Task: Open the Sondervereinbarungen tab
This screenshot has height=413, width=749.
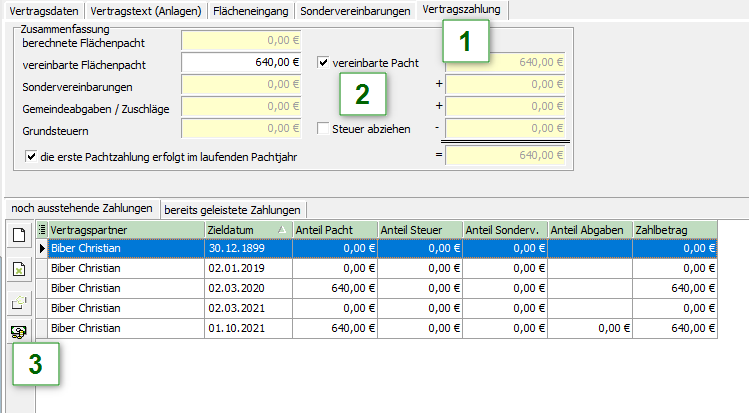Action: coord(355,11)
